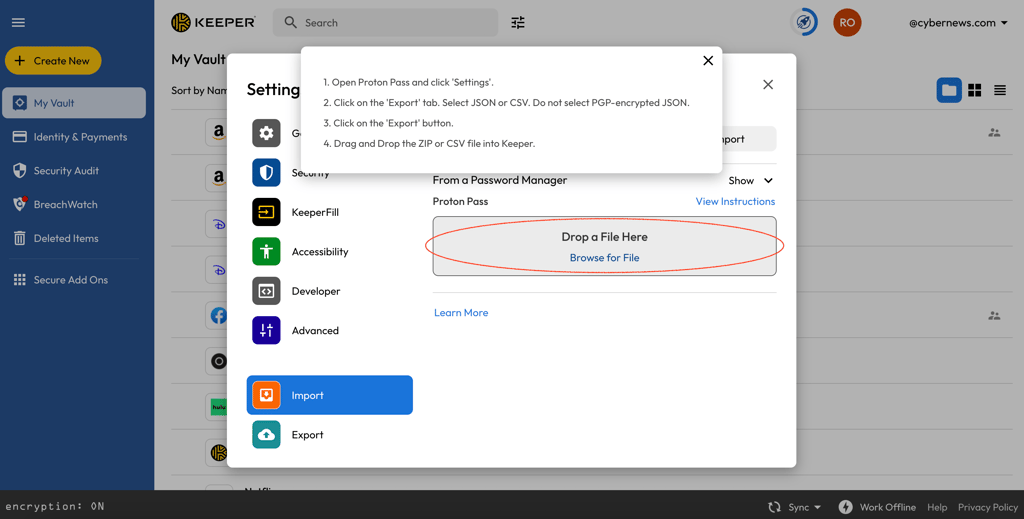Open the Privacy Policy link
This screenshot has width=1024, height=519.
click(987, 507)
